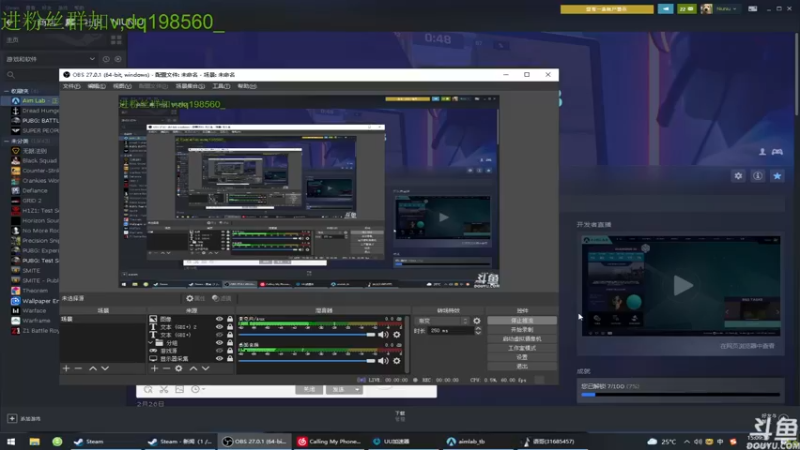The image size is (800, 450).
Task: Open OBS 场景集合 menu
Action: pos(190,86)
